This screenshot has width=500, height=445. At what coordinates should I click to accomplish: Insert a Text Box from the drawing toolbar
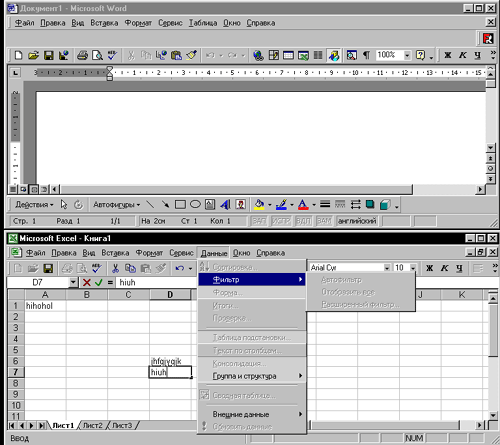coord(210,204)
